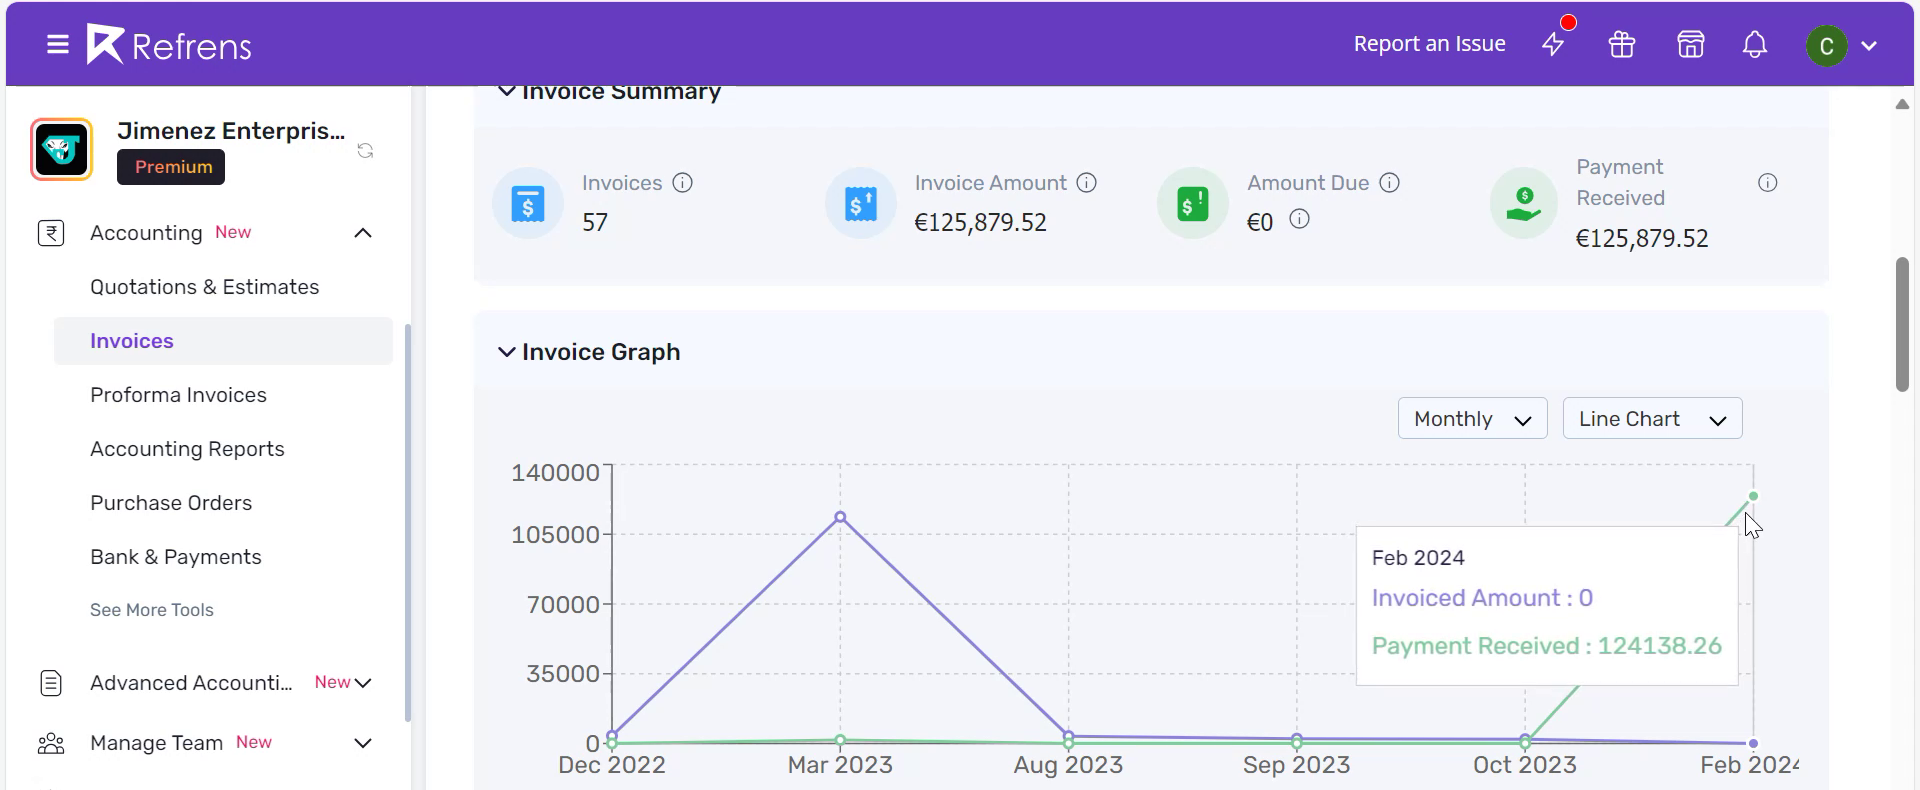The width and height of the screenshot is (1920, 790).
Task: Click the blue Invoices summary icon
Action: [528, 203]
